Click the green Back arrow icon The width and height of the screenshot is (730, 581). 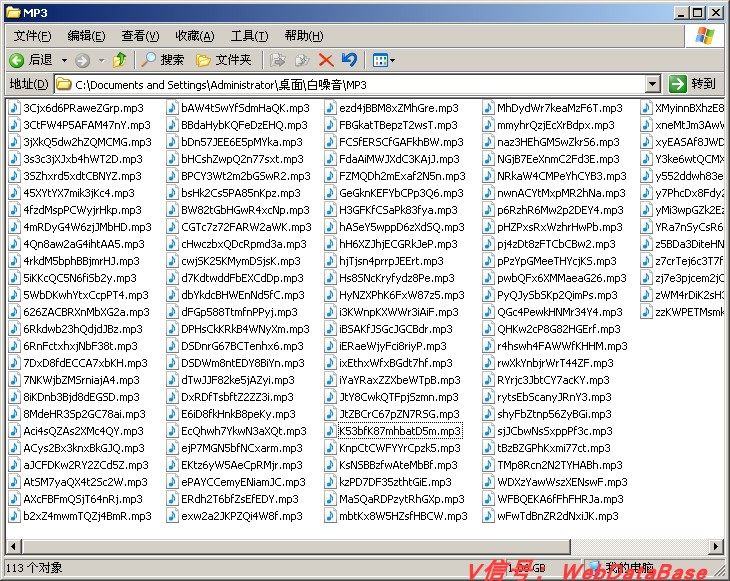tap(16, 60)
